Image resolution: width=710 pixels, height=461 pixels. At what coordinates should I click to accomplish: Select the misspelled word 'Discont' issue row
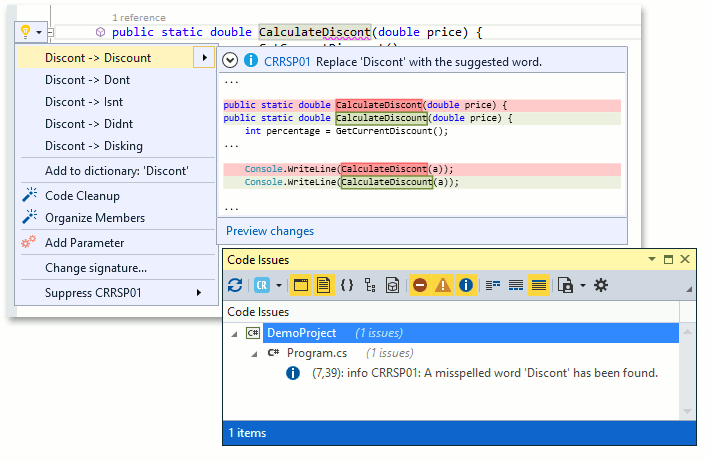click(x=485, y=373)
